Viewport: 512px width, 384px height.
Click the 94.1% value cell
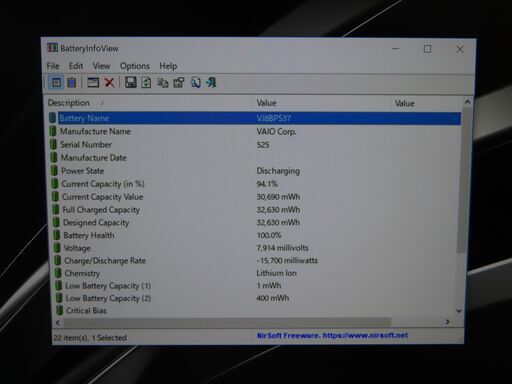pos(267,184)
